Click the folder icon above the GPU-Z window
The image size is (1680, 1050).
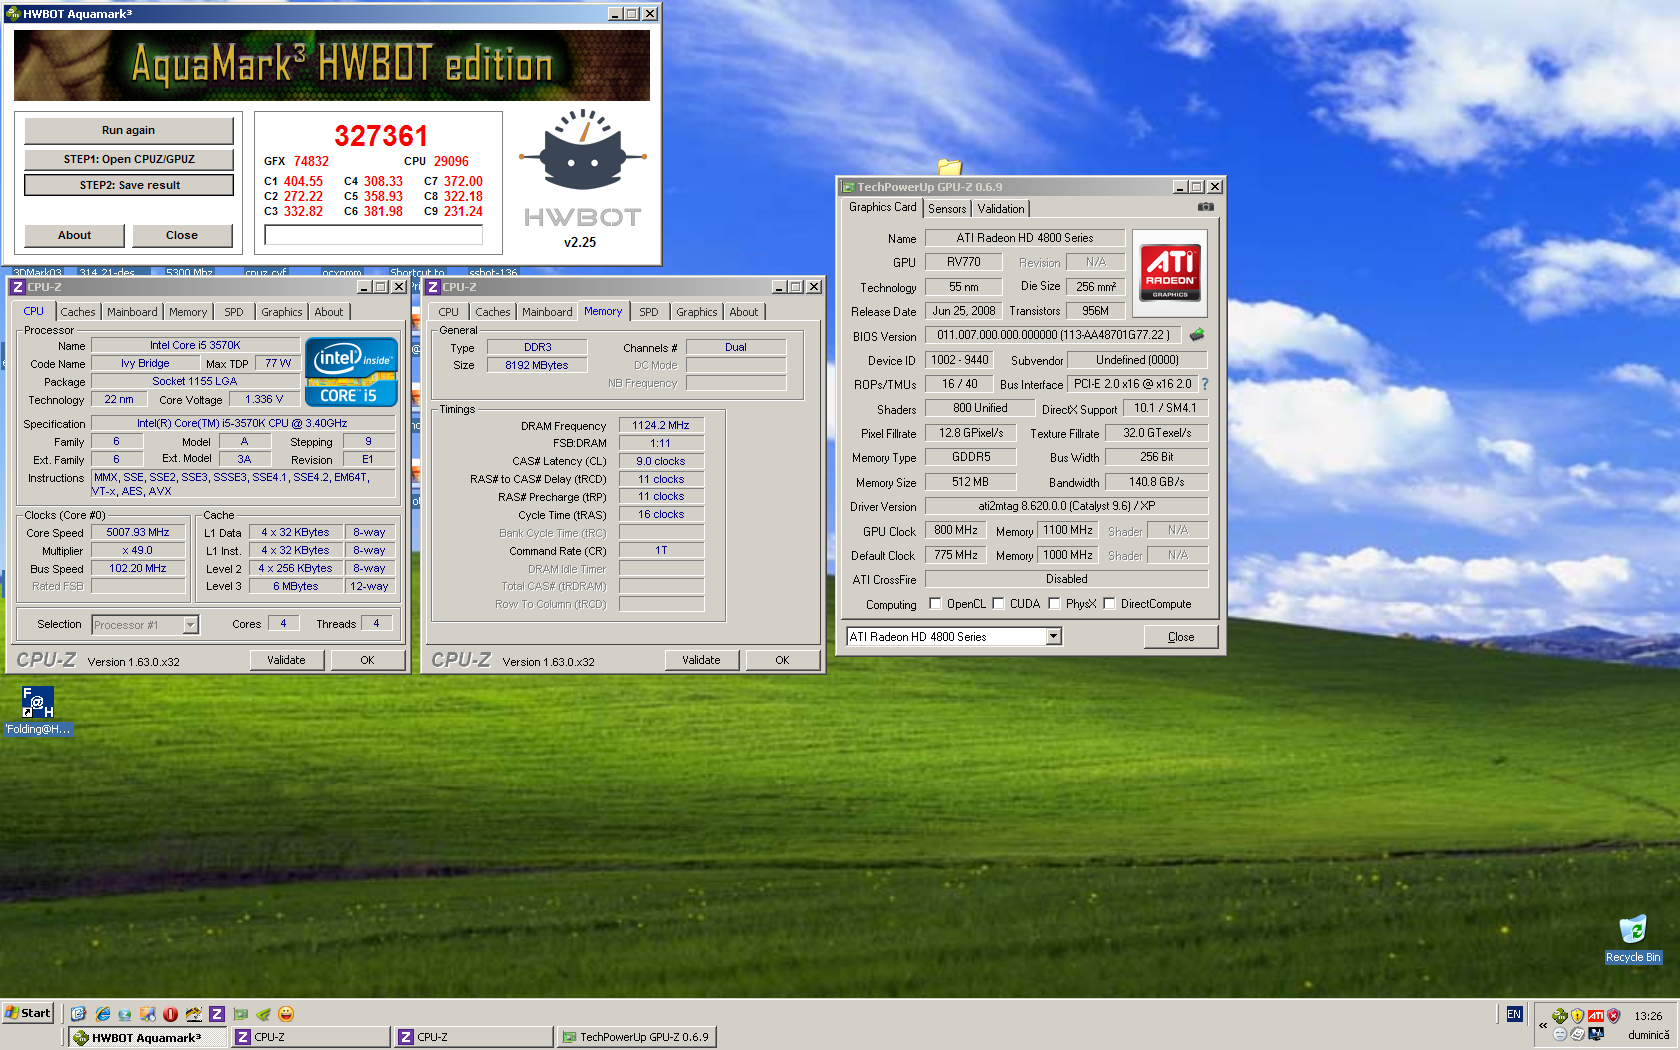tap(950, 167)
